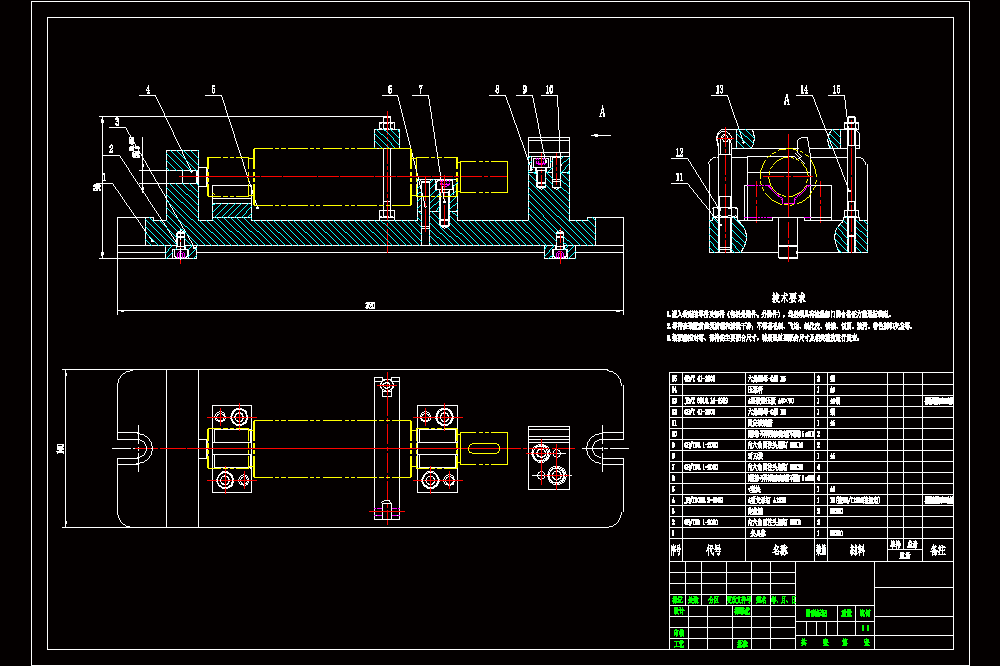Click the 材料 column header in parts list
Screen dimensions: 1000x666
(x=857, y=550)
